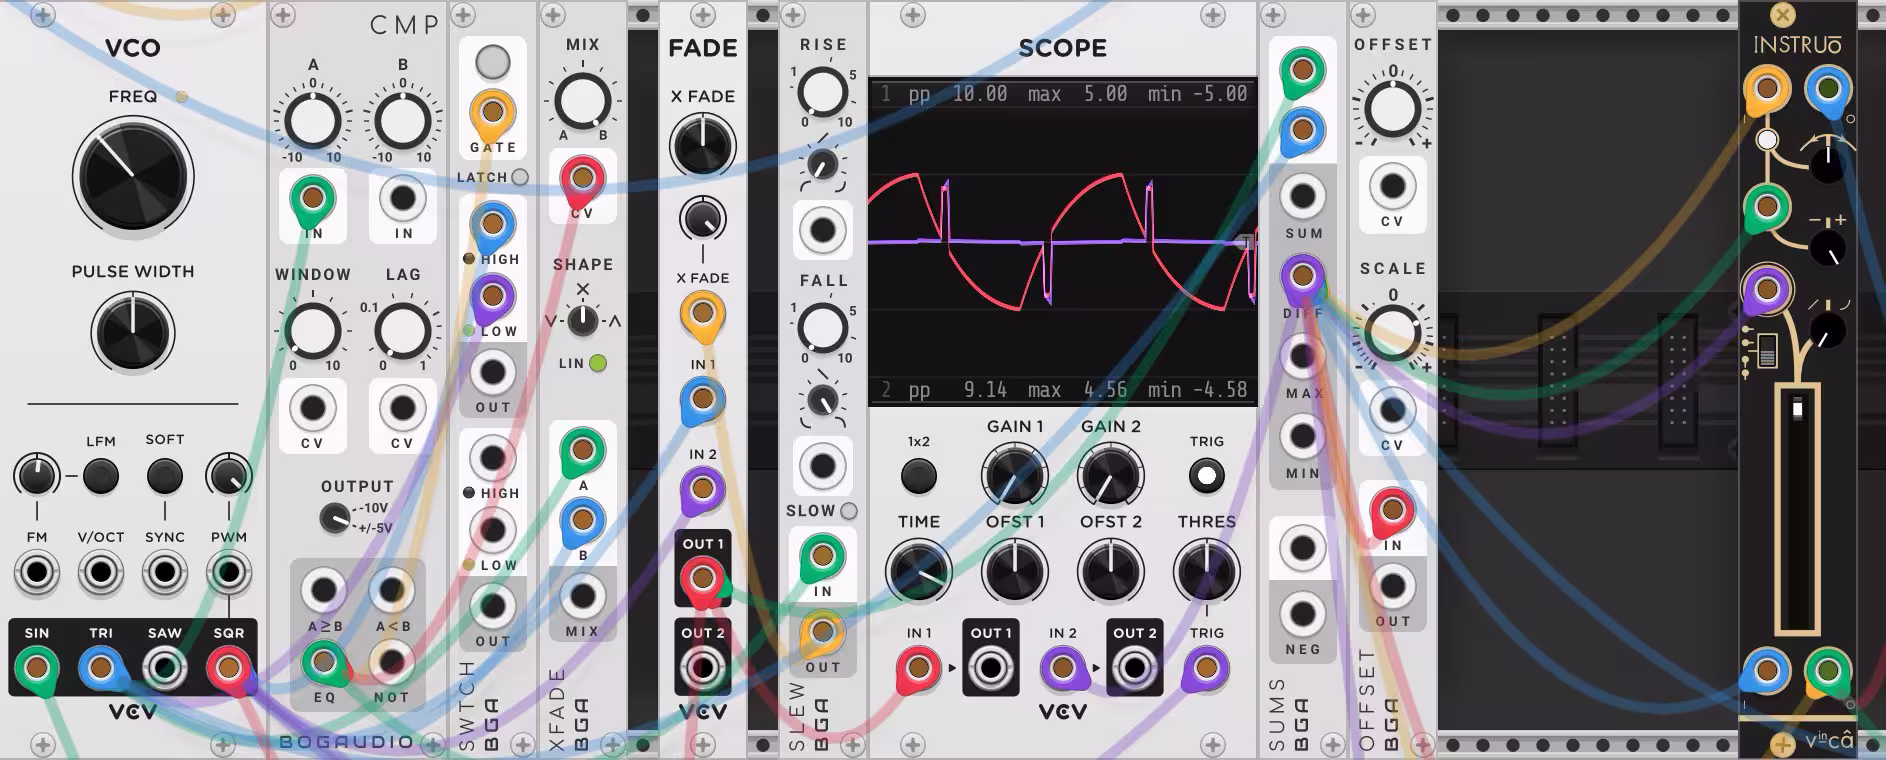
Task: Click the SUMS SUM output jack
Action: [1302, 196]
